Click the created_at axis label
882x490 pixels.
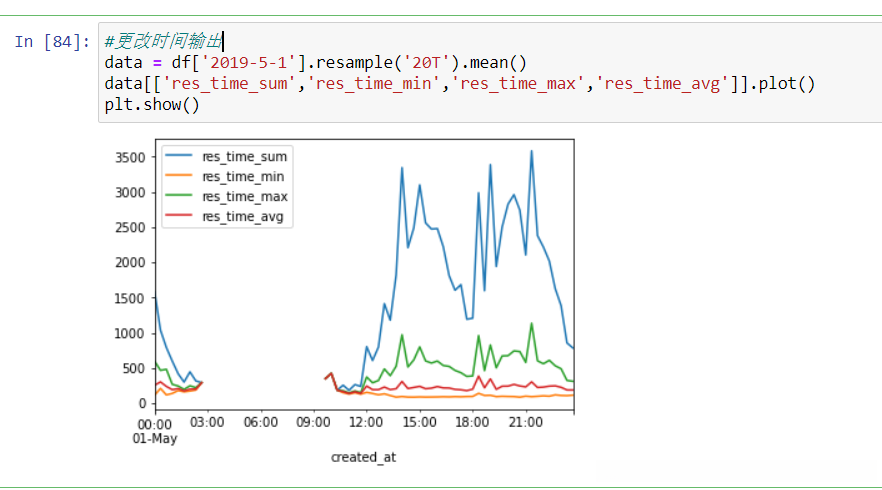pos(363,457)
